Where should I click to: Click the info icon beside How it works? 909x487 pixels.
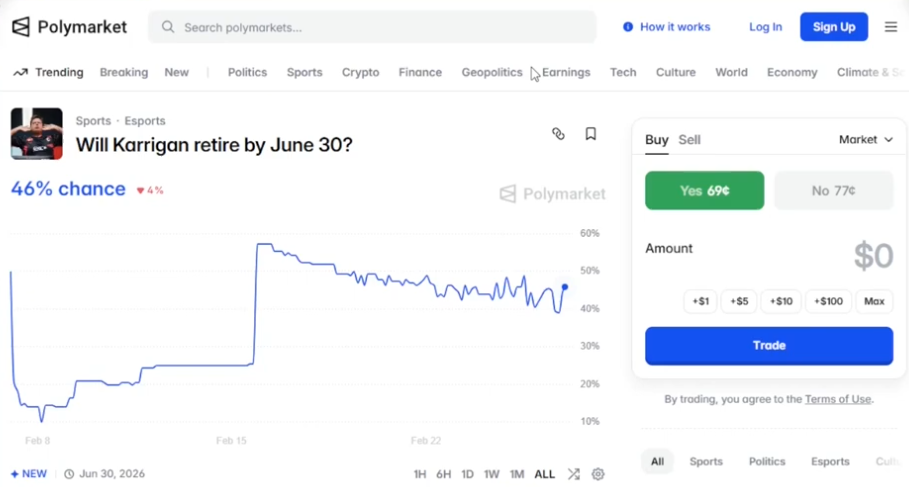tap(628, 27)
